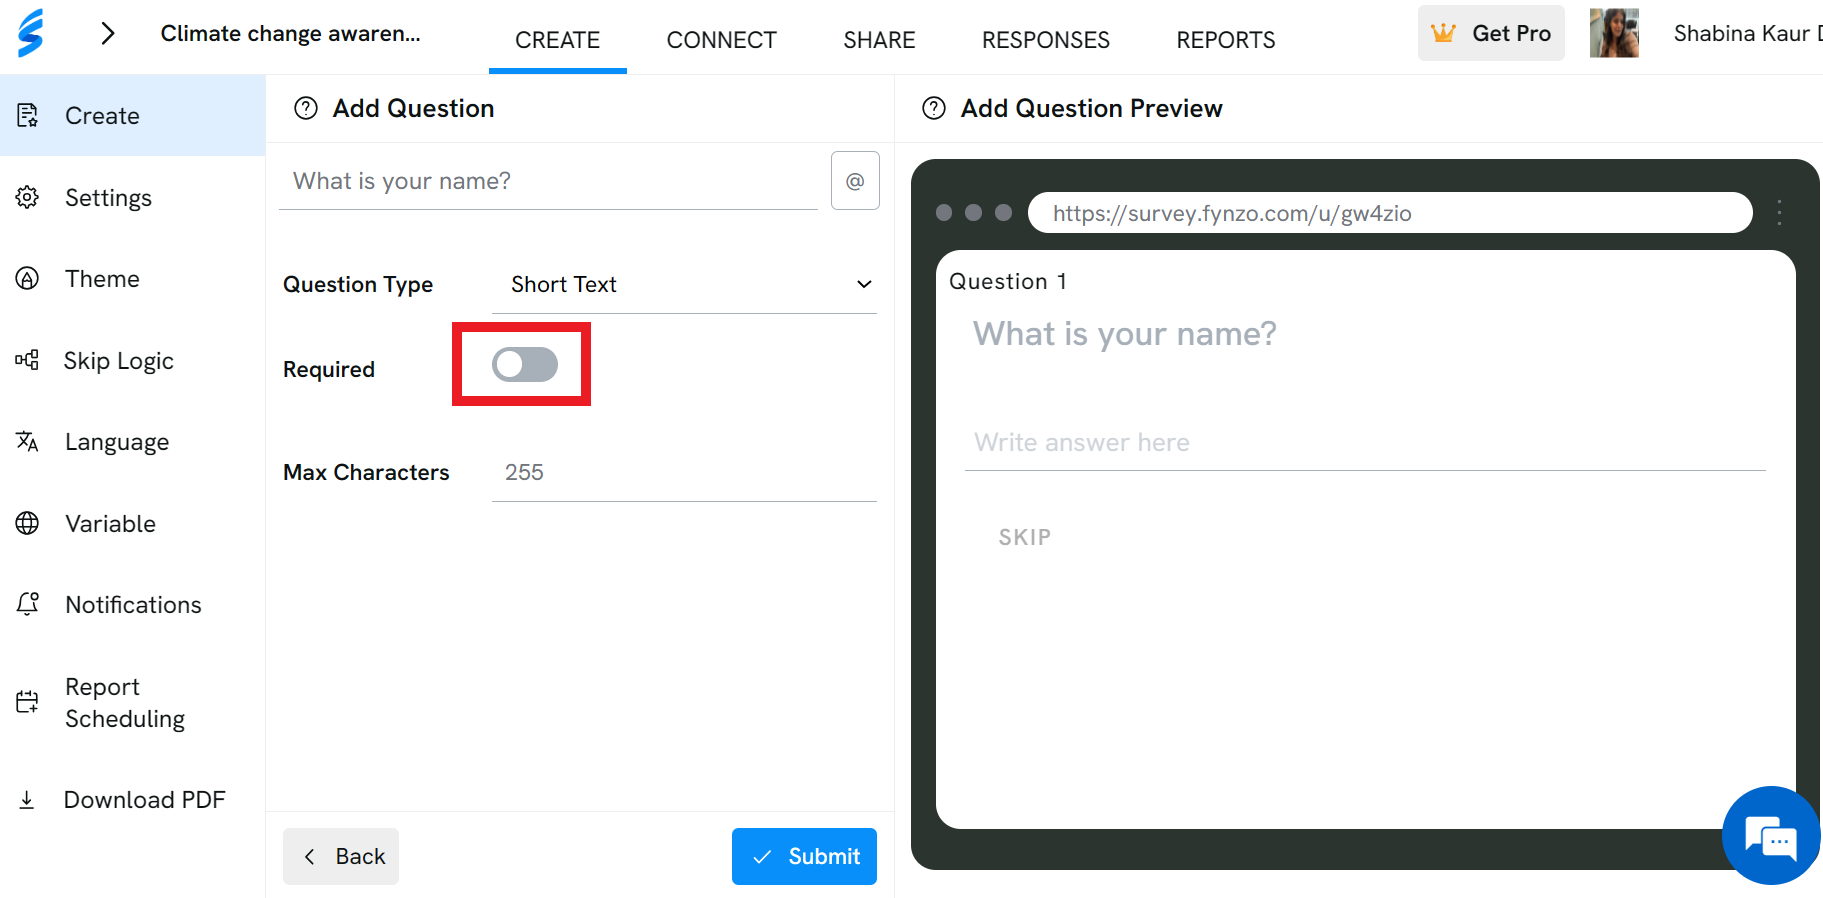This screenshot has height=898, width=1823.
Task: Click the @ mention variable button
Action: pos(855,181)
